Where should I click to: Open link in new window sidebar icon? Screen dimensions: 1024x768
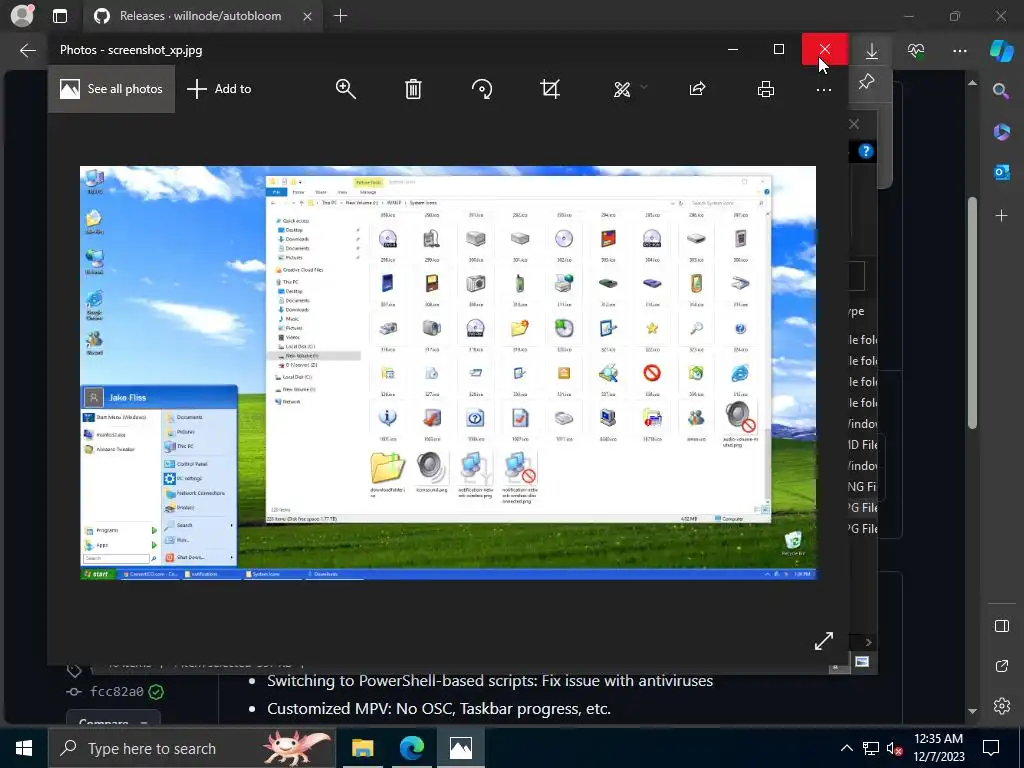1001,666
